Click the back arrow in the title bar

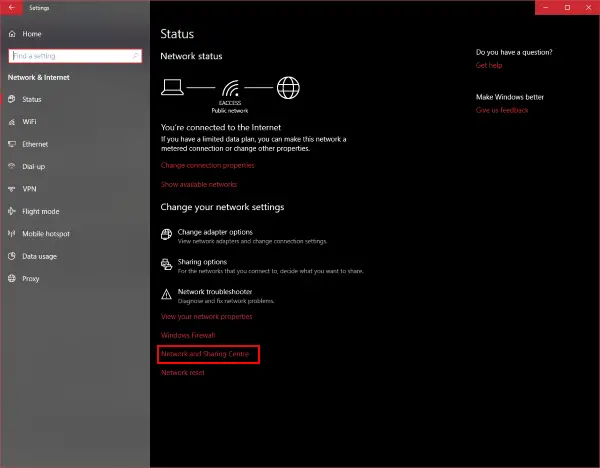click(11, 7)
